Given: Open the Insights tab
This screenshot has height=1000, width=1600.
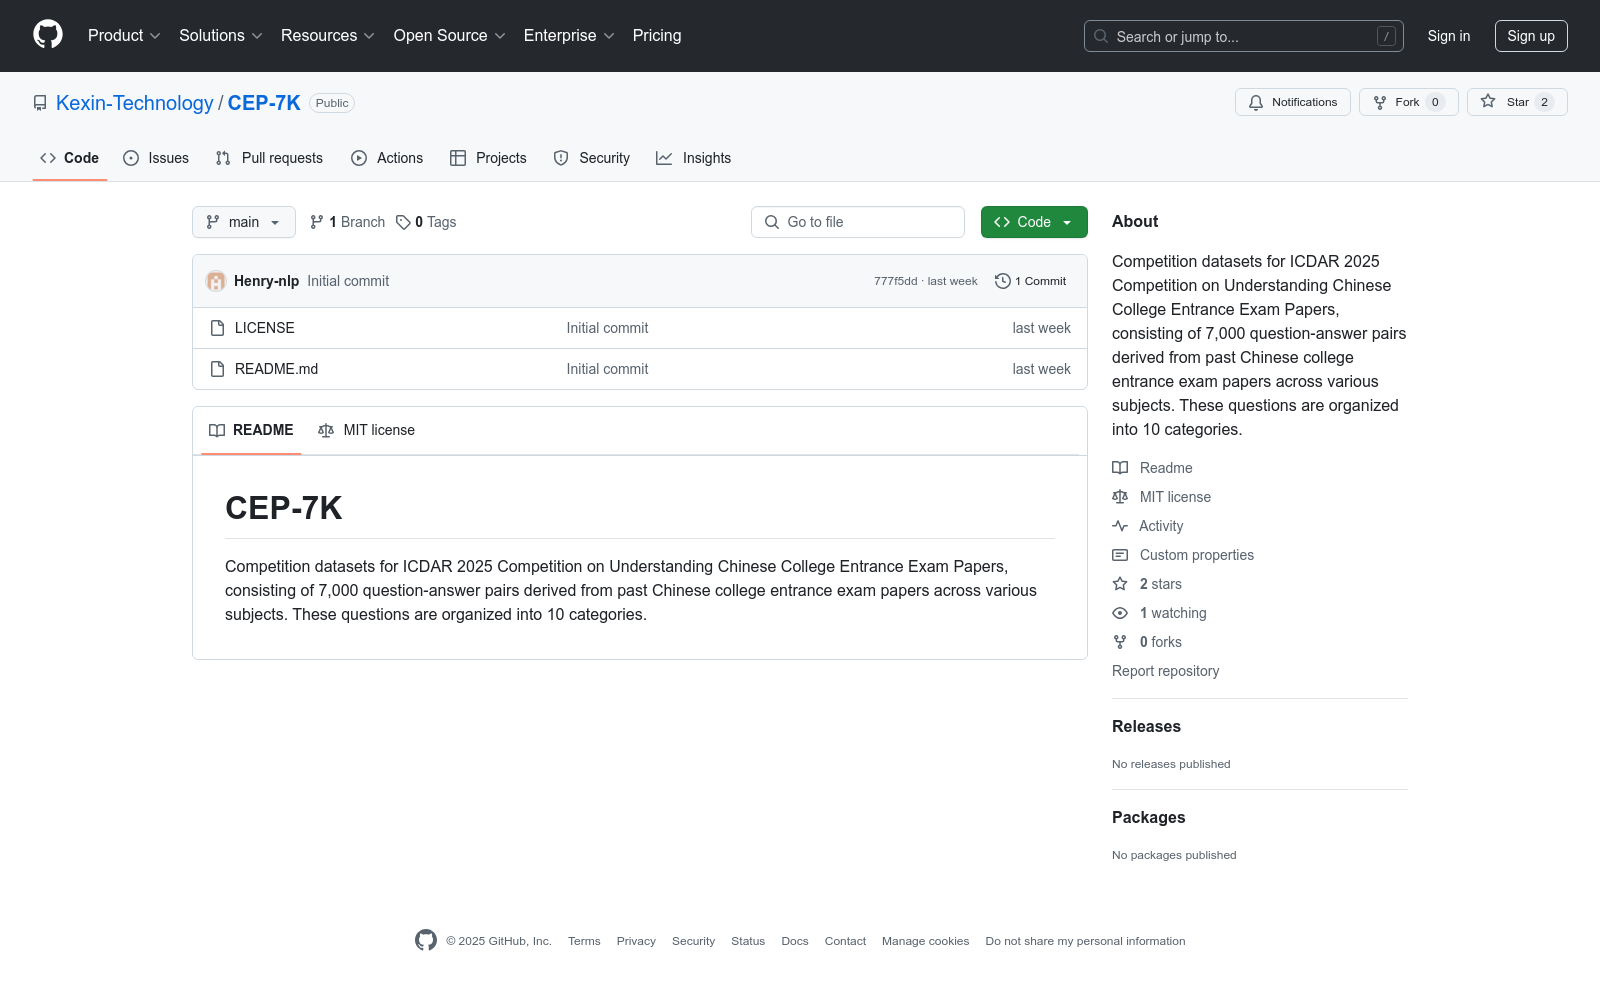Looking at the screenshot, I should [x=693, y=158].
